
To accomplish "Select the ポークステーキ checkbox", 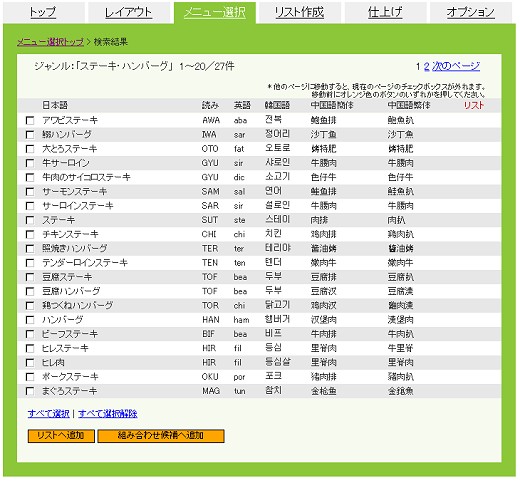I will click(x=30, y=377).
